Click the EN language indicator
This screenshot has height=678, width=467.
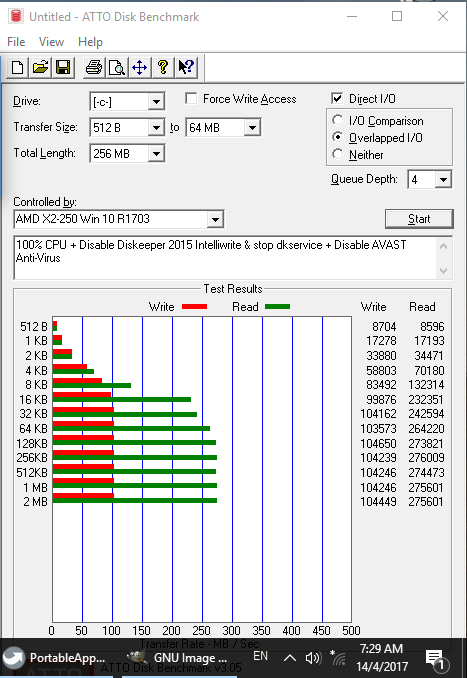(260, 656)
